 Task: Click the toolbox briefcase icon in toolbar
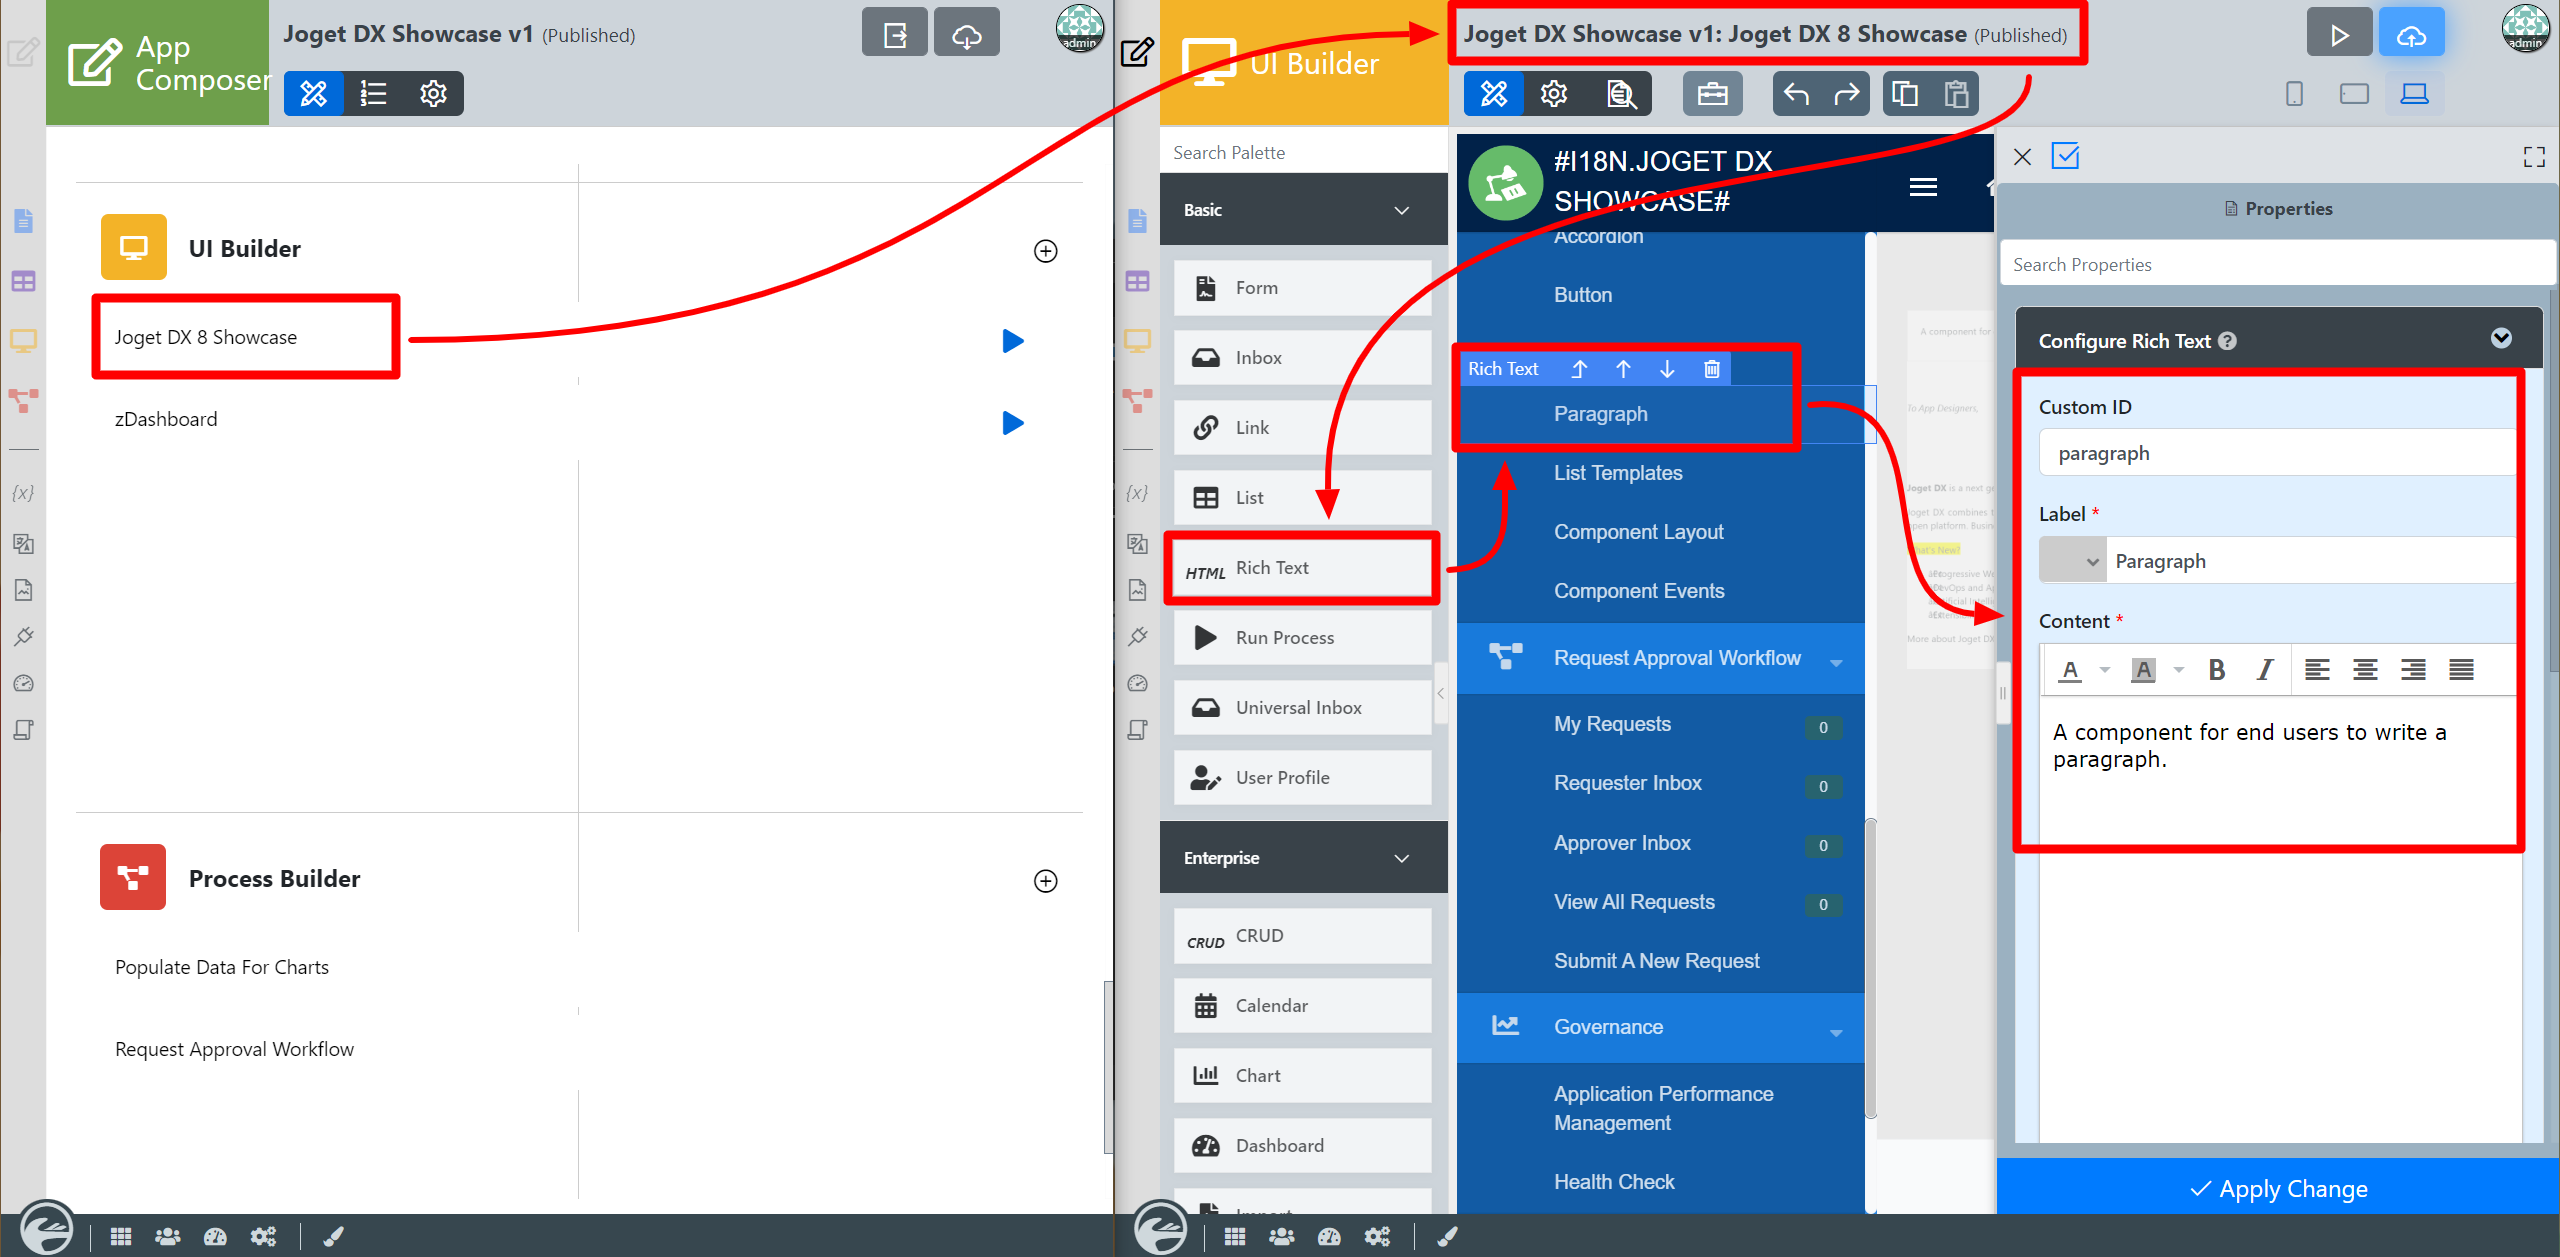click(1712, 94)
